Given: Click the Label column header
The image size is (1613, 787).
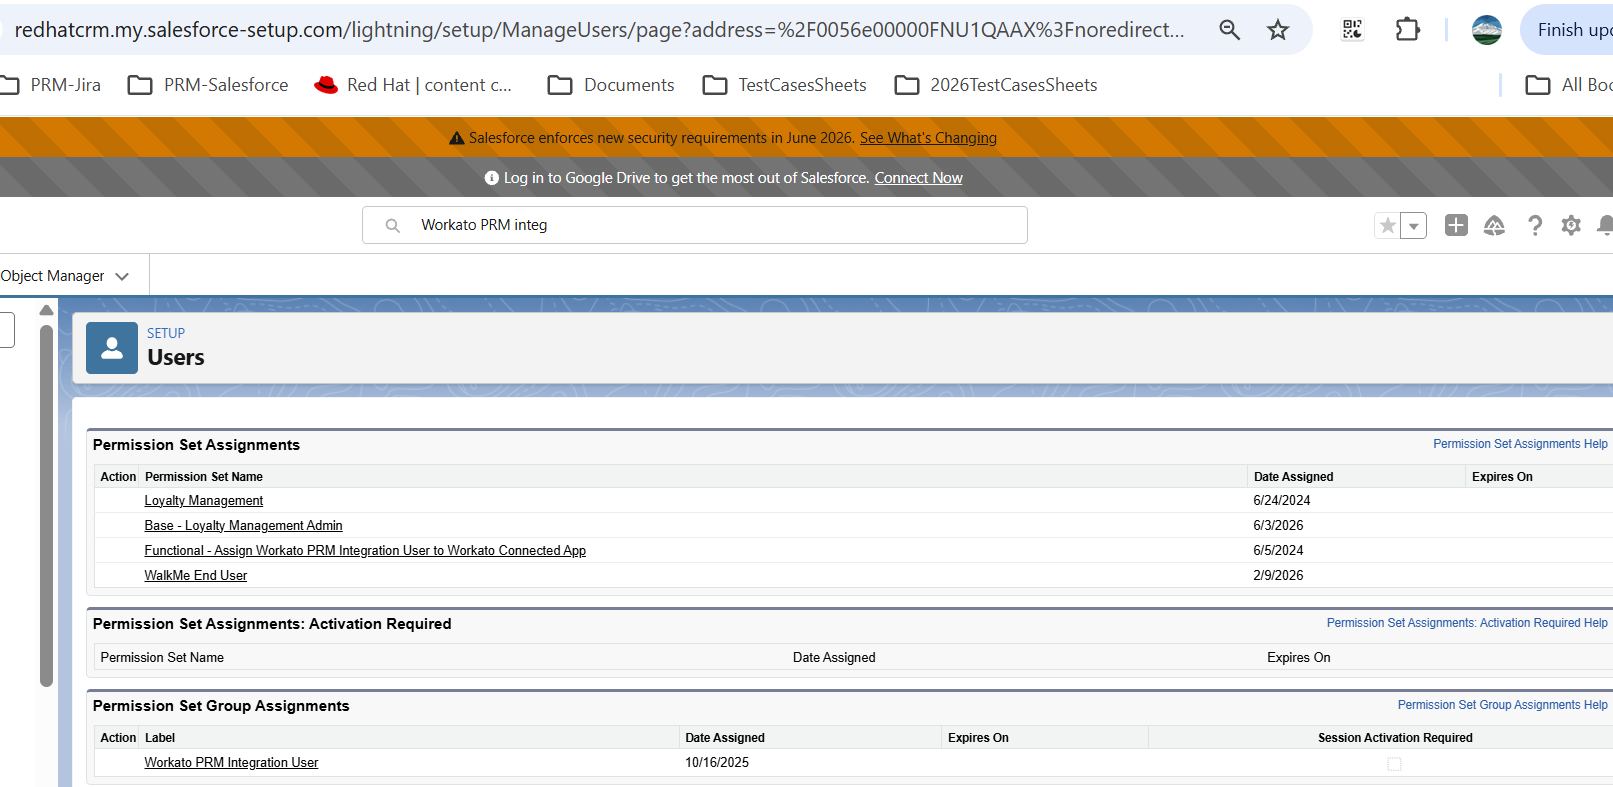Looking at the screenshot, I should click(160, 738).
